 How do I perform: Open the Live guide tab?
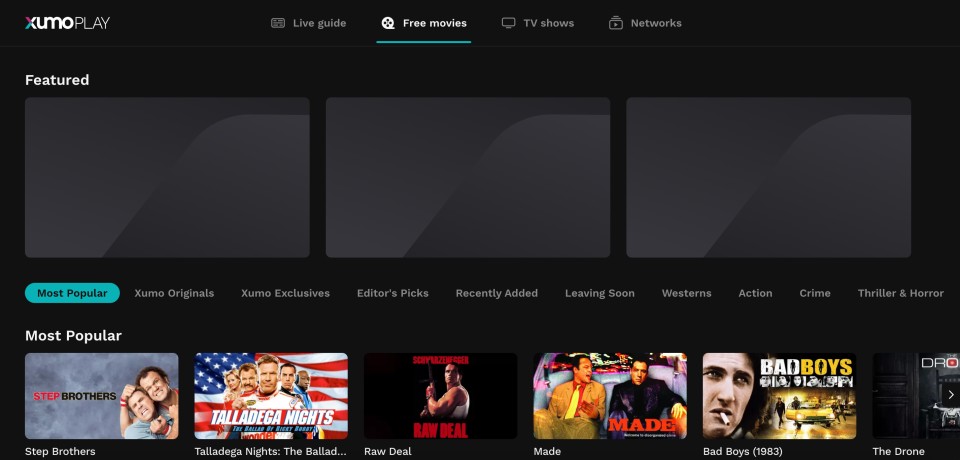(318, 23)
